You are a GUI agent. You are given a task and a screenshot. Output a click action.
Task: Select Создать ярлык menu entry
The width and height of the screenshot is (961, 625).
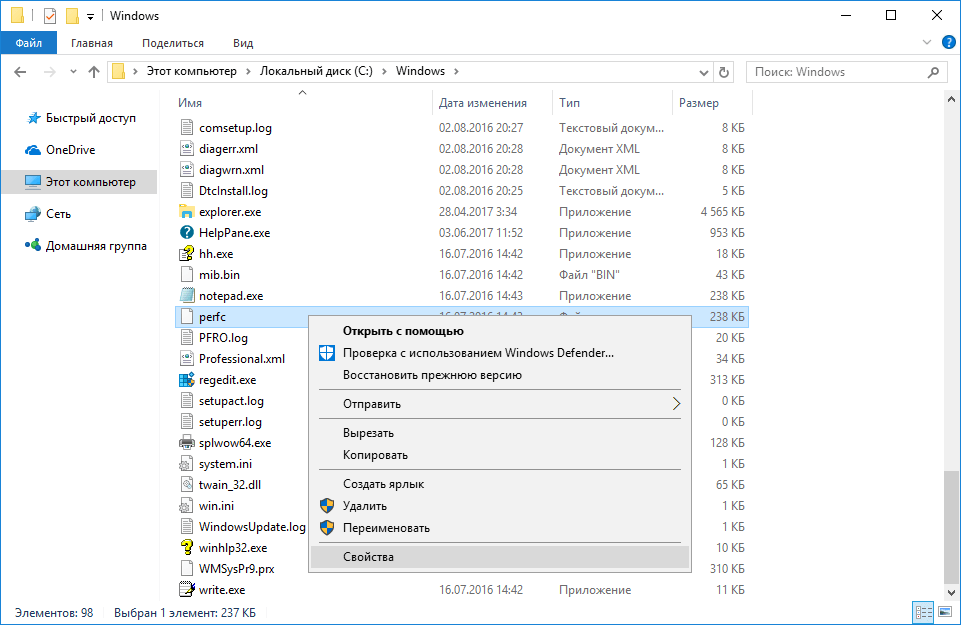(x=499, y=483)
